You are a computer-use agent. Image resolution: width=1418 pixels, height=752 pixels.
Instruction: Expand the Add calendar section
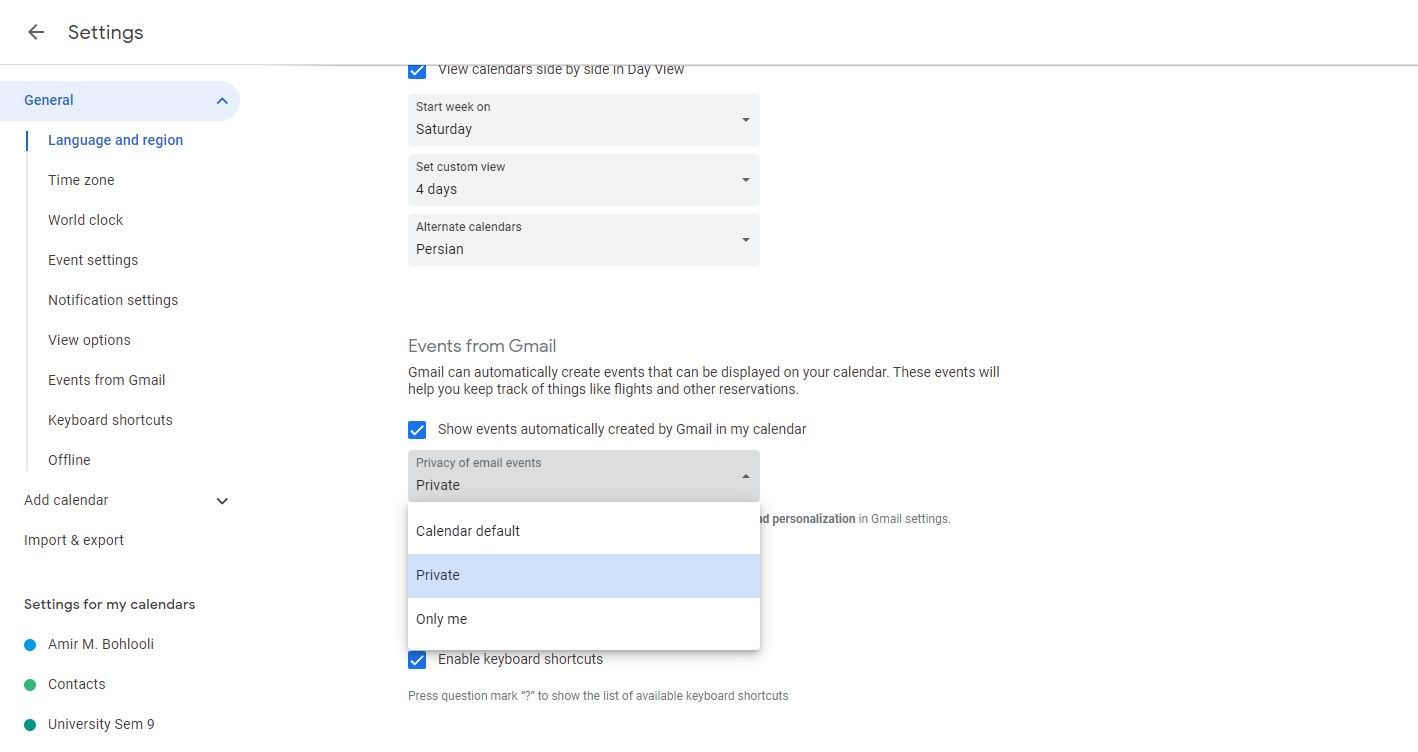[x=221, y=500]
